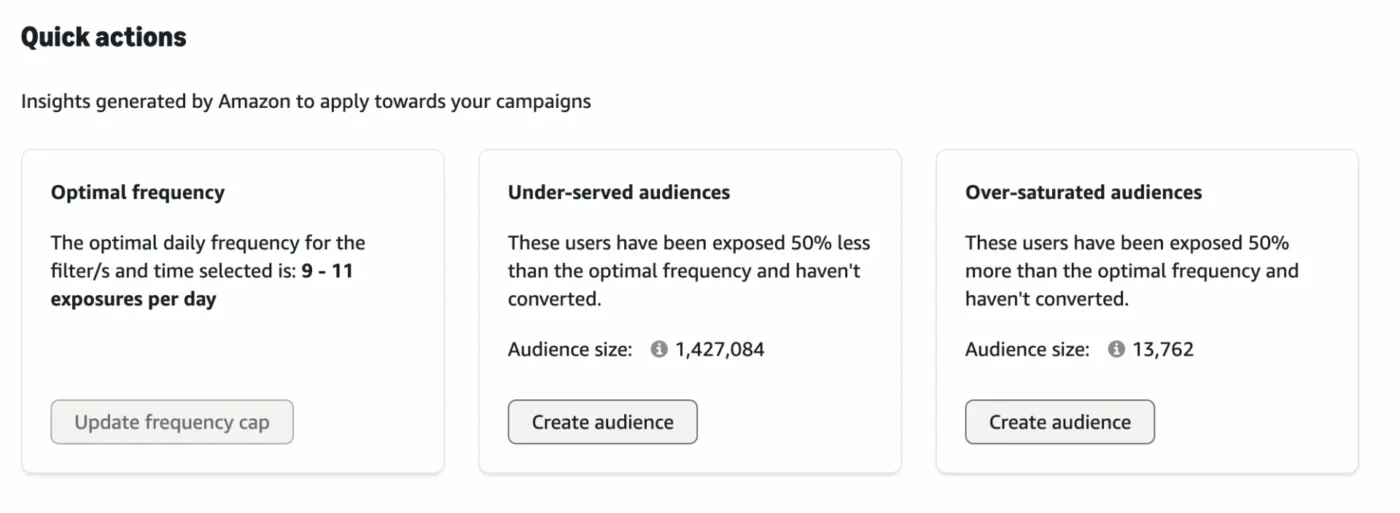Click the Insights generated by Amazon subtitle
The image size is (1400, 513).
(305, 102)
